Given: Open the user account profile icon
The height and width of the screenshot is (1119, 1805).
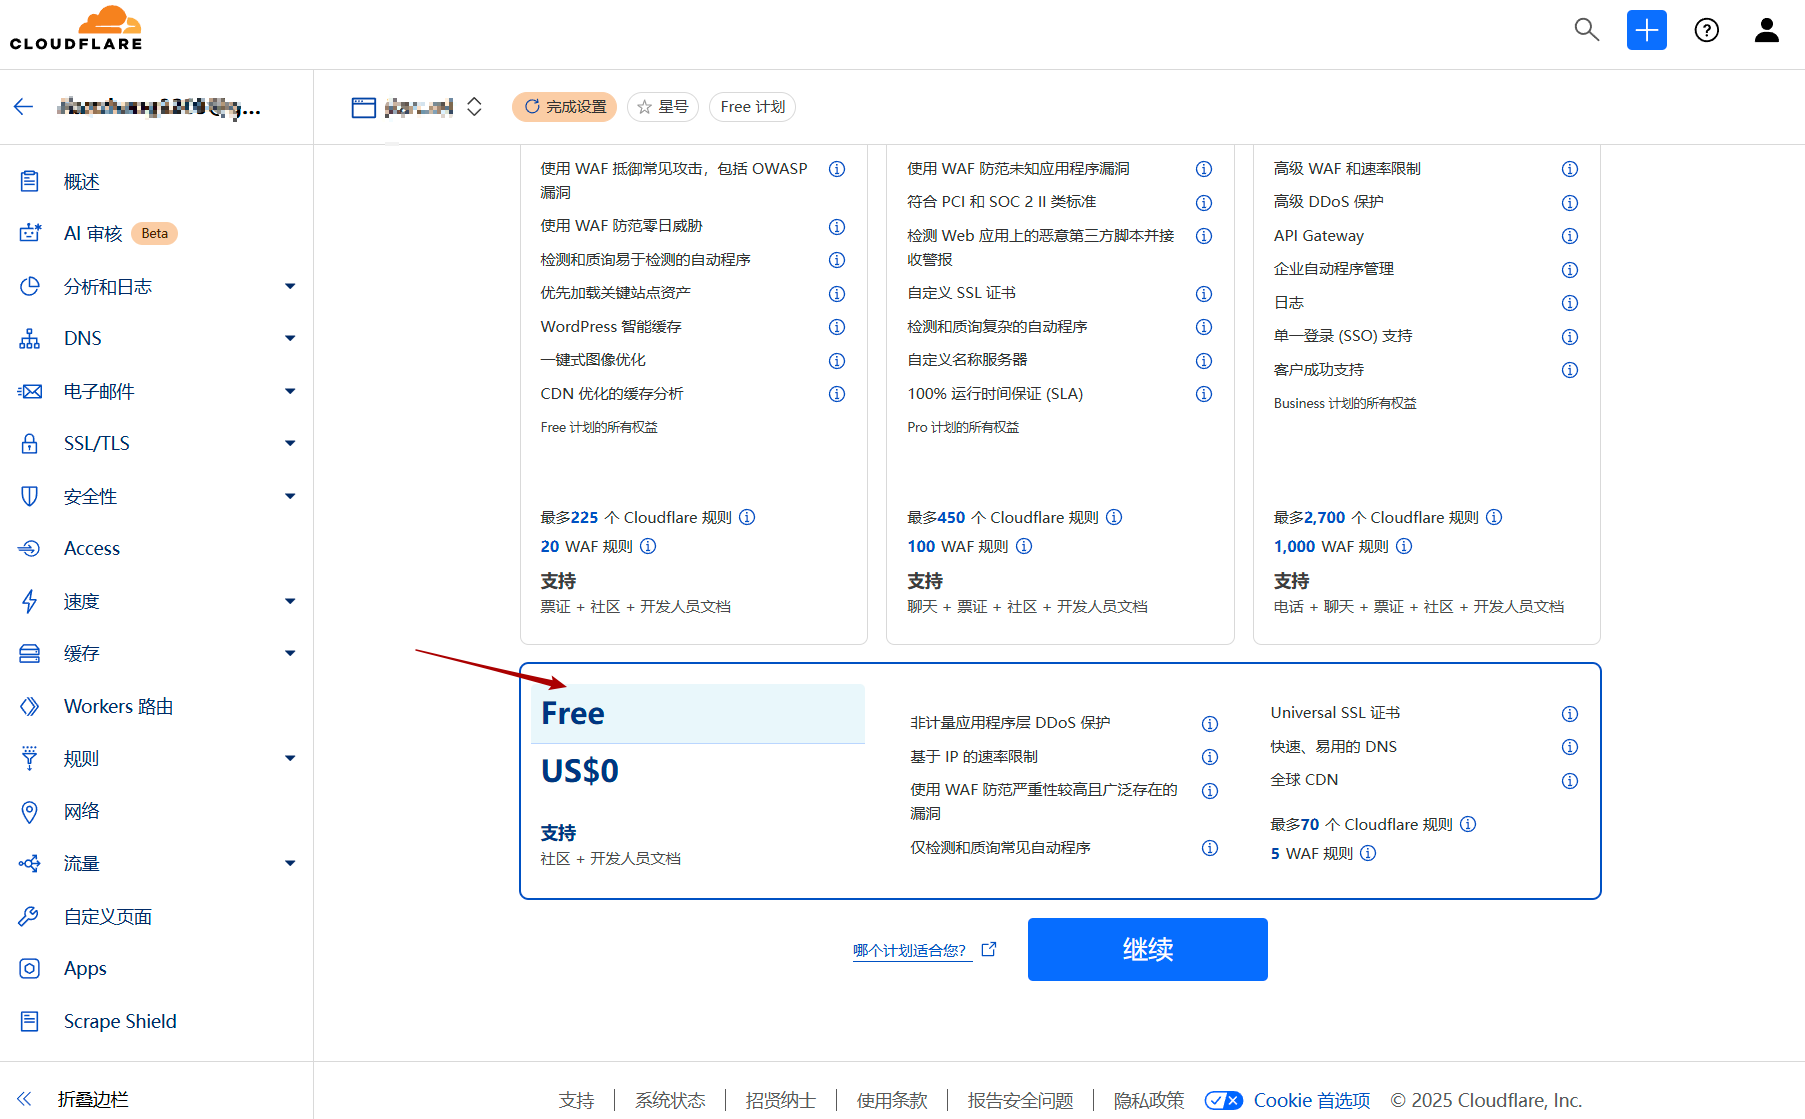Looking at the screenshot, I should click(x=1766, y=30).
